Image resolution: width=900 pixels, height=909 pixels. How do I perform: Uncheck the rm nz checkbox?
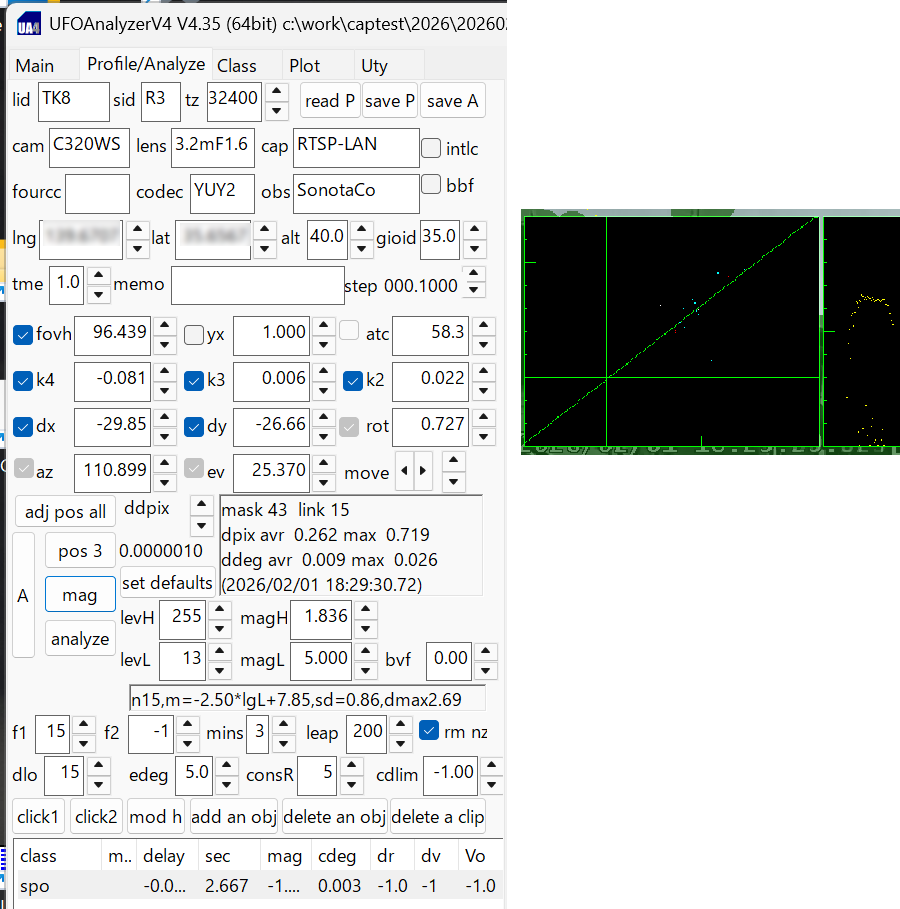point(430,731)
